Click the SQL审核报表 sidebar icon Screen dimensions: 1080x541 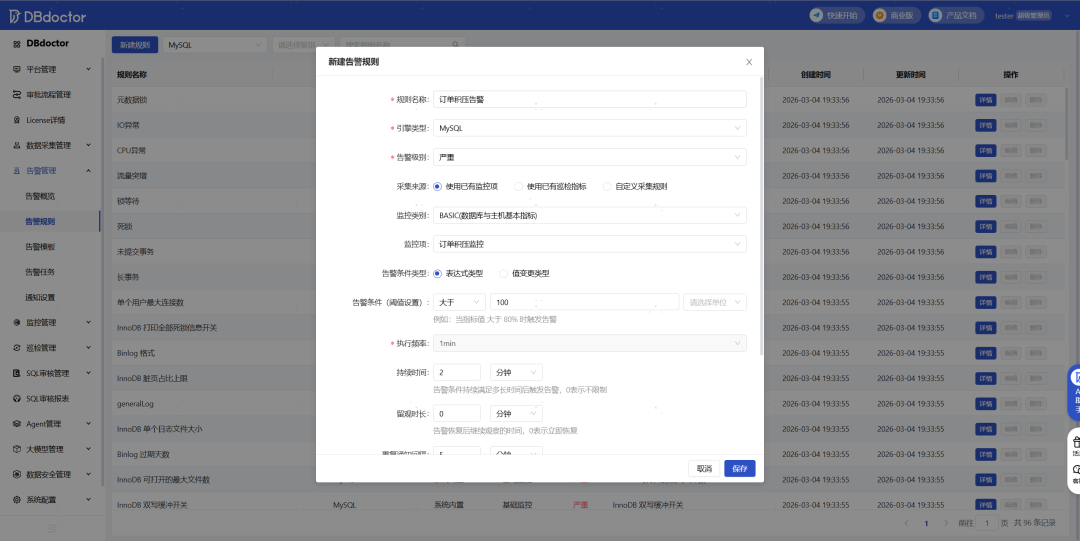coord(17,398)
